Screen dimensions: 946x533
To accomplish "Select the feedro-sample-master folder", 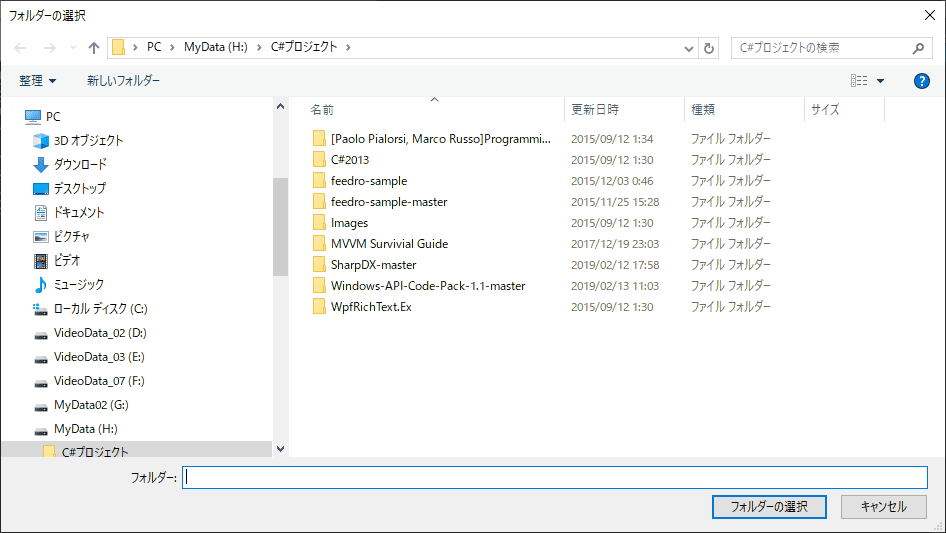I will 389,202.
